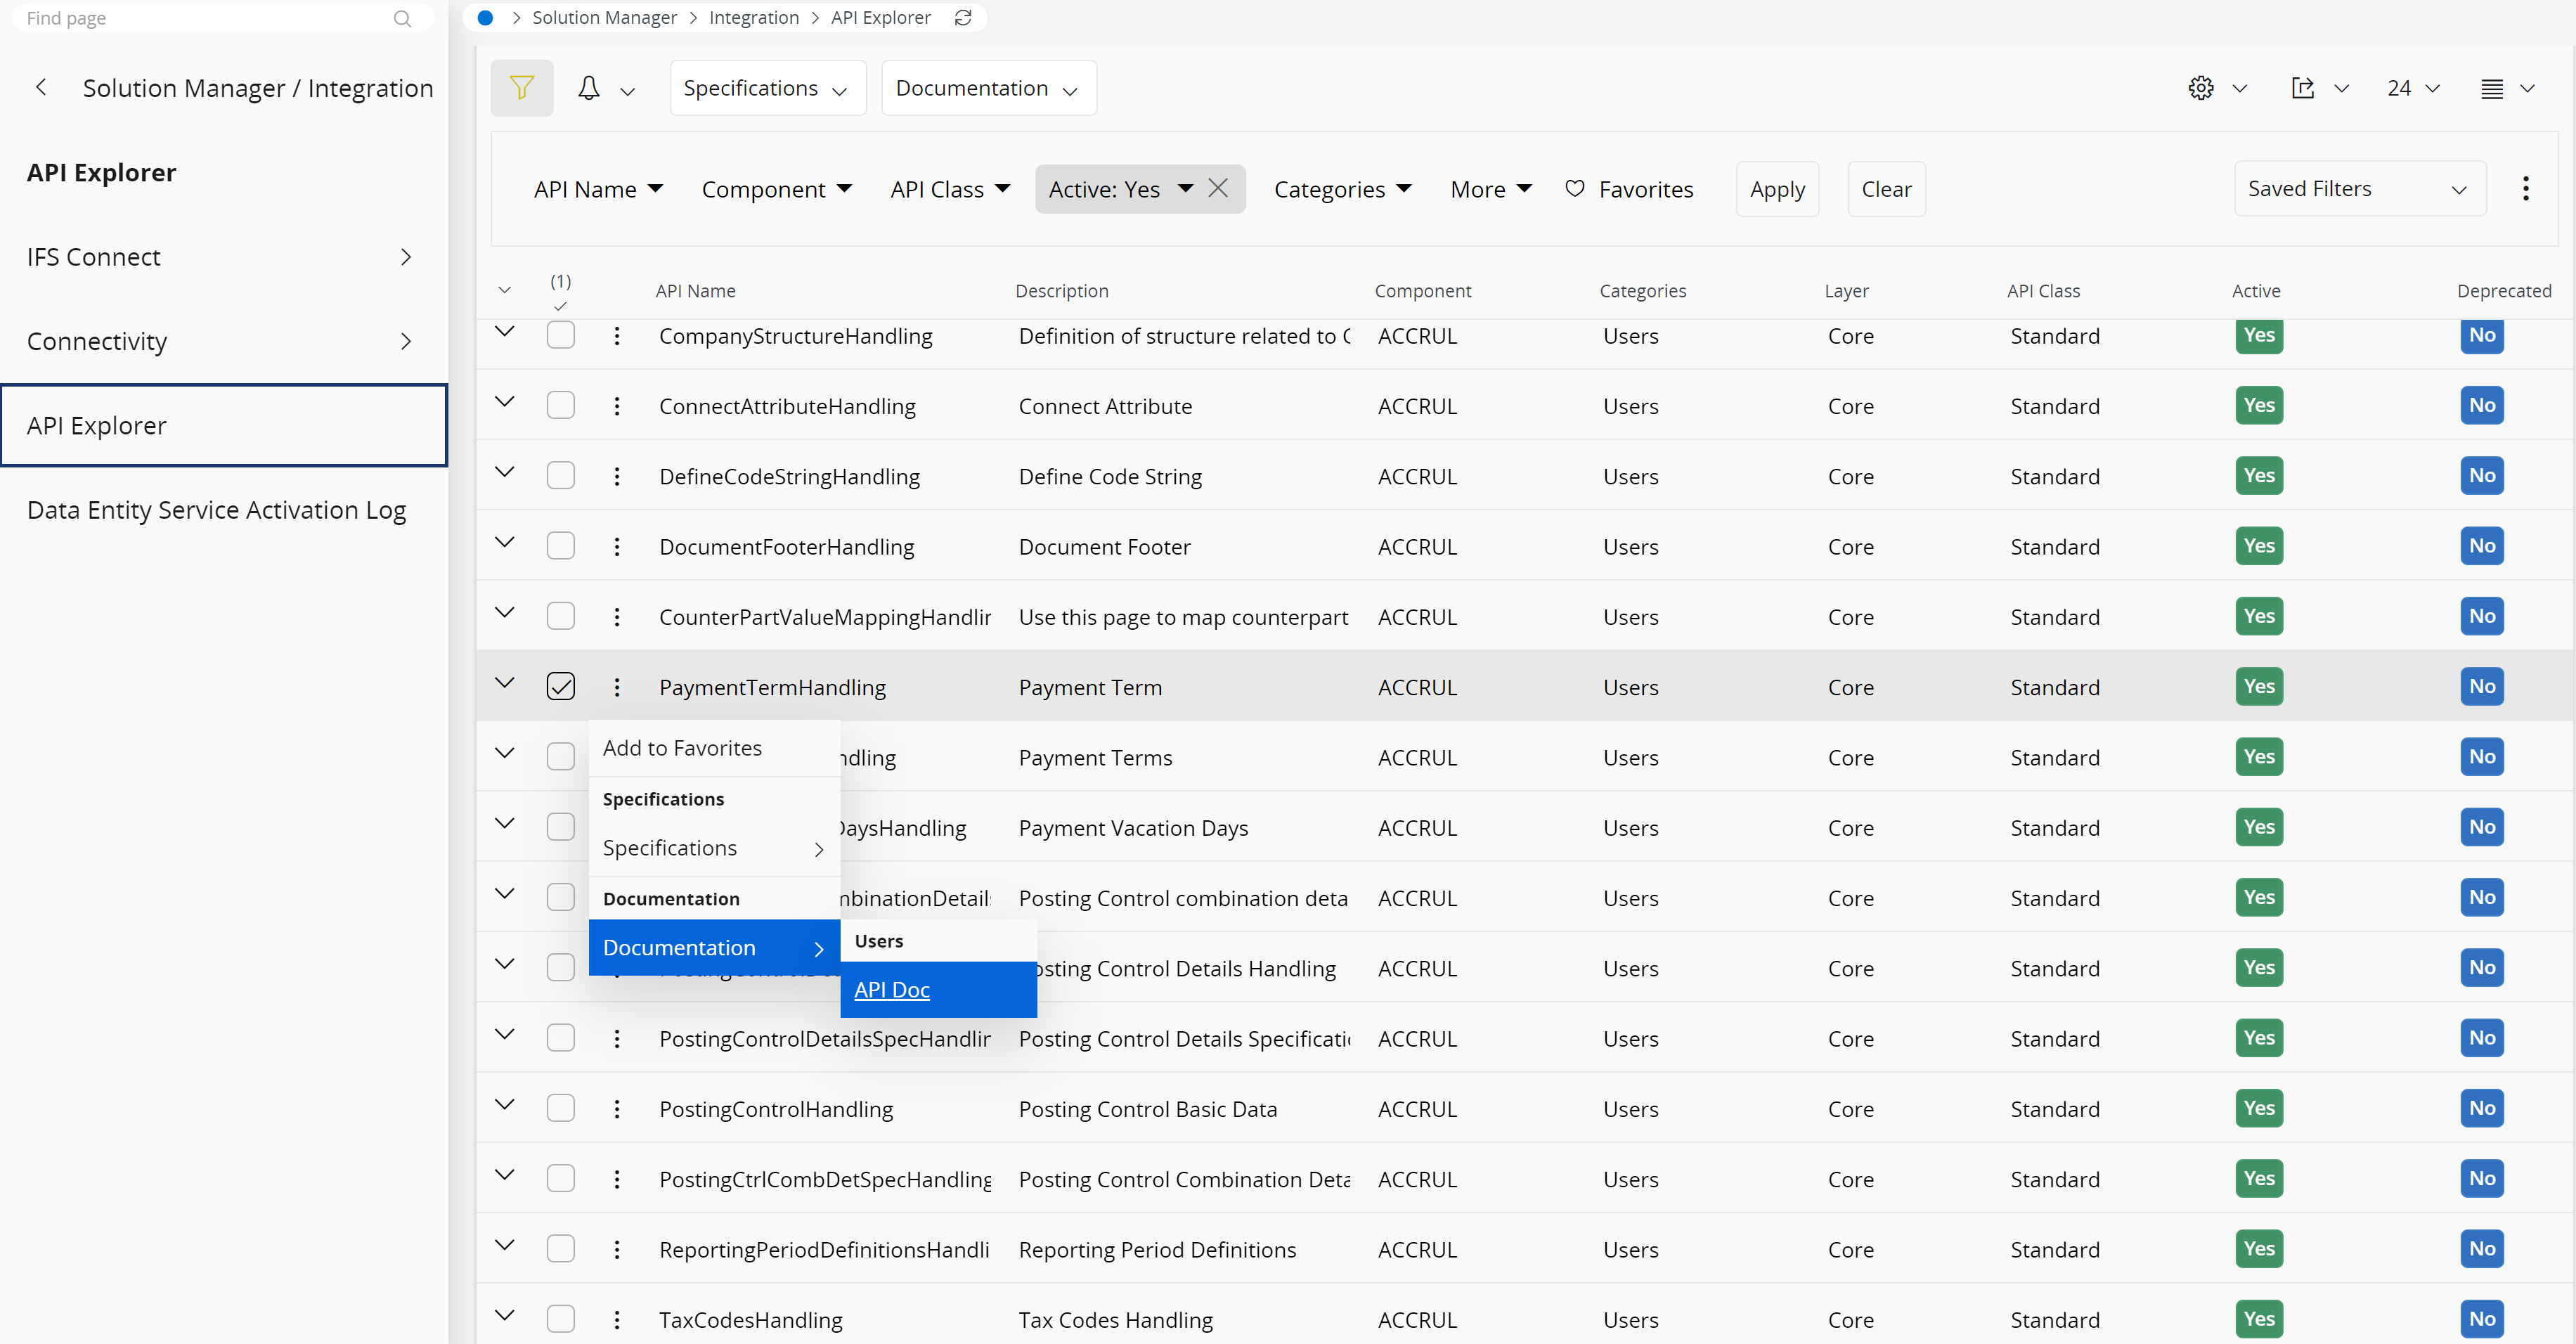The height and width of the screenshot is (1344, 2576).
Task: Remove the Active: Yes filter
Action: point(1218,188)
